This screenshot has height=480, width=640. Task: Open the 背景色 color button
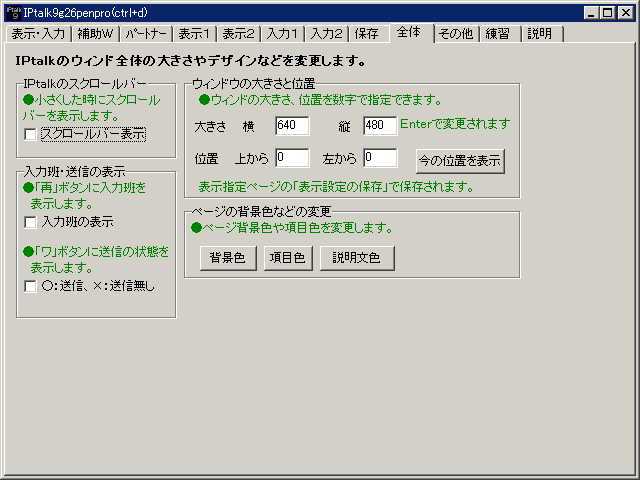[228, 258]
